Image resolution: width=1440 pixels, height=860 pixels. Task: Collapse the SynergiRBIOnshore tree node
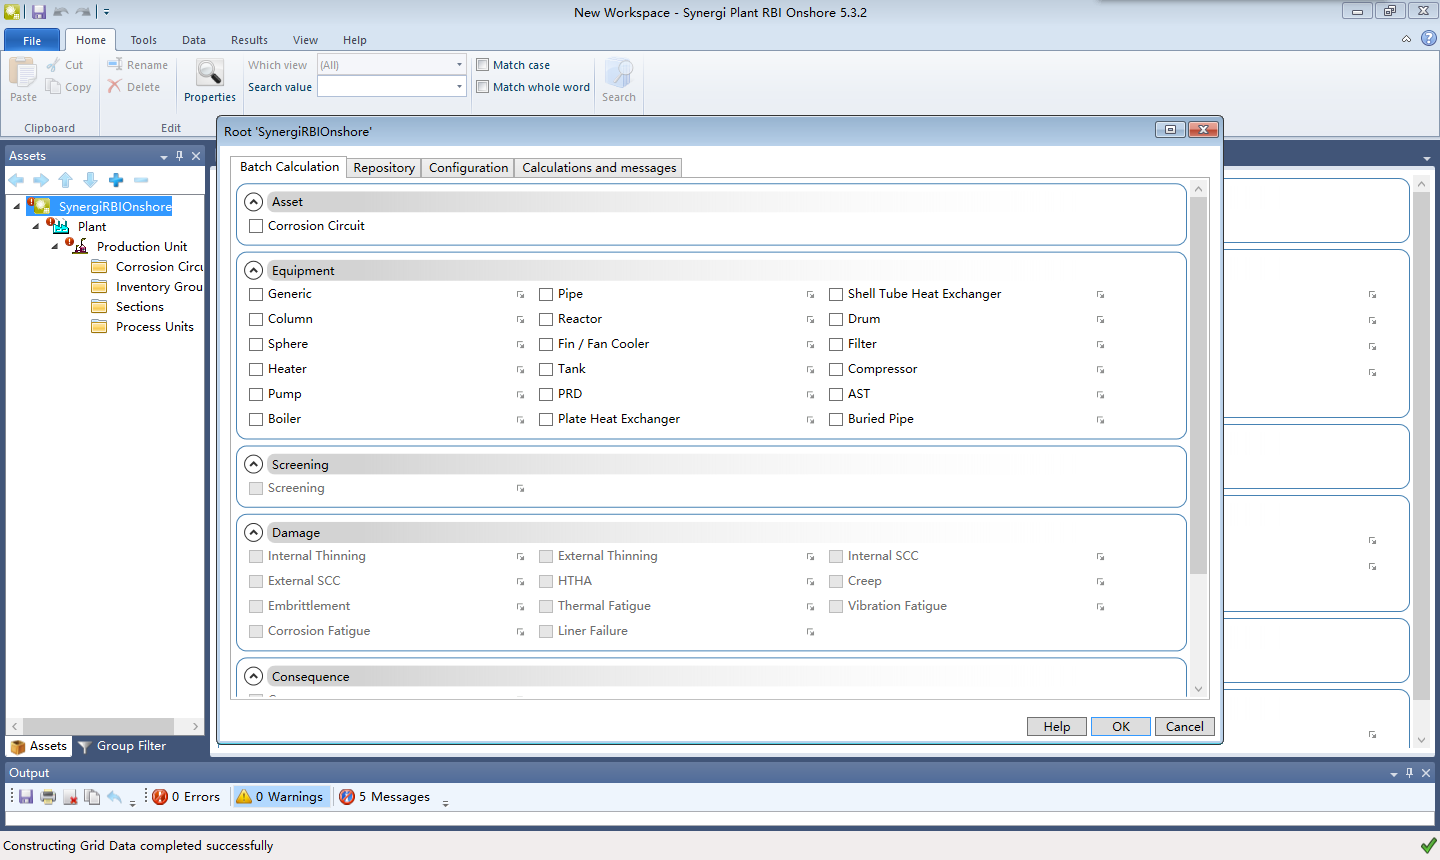coord(17,207)
